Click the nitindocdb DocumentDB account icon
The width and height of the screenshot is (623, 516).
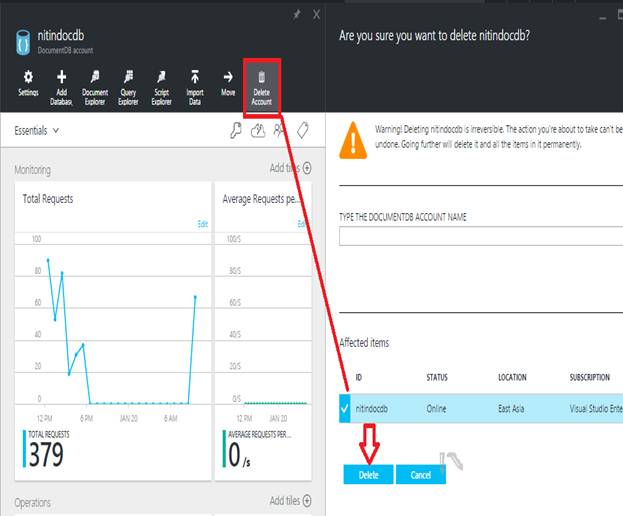[x=23, y=42]
